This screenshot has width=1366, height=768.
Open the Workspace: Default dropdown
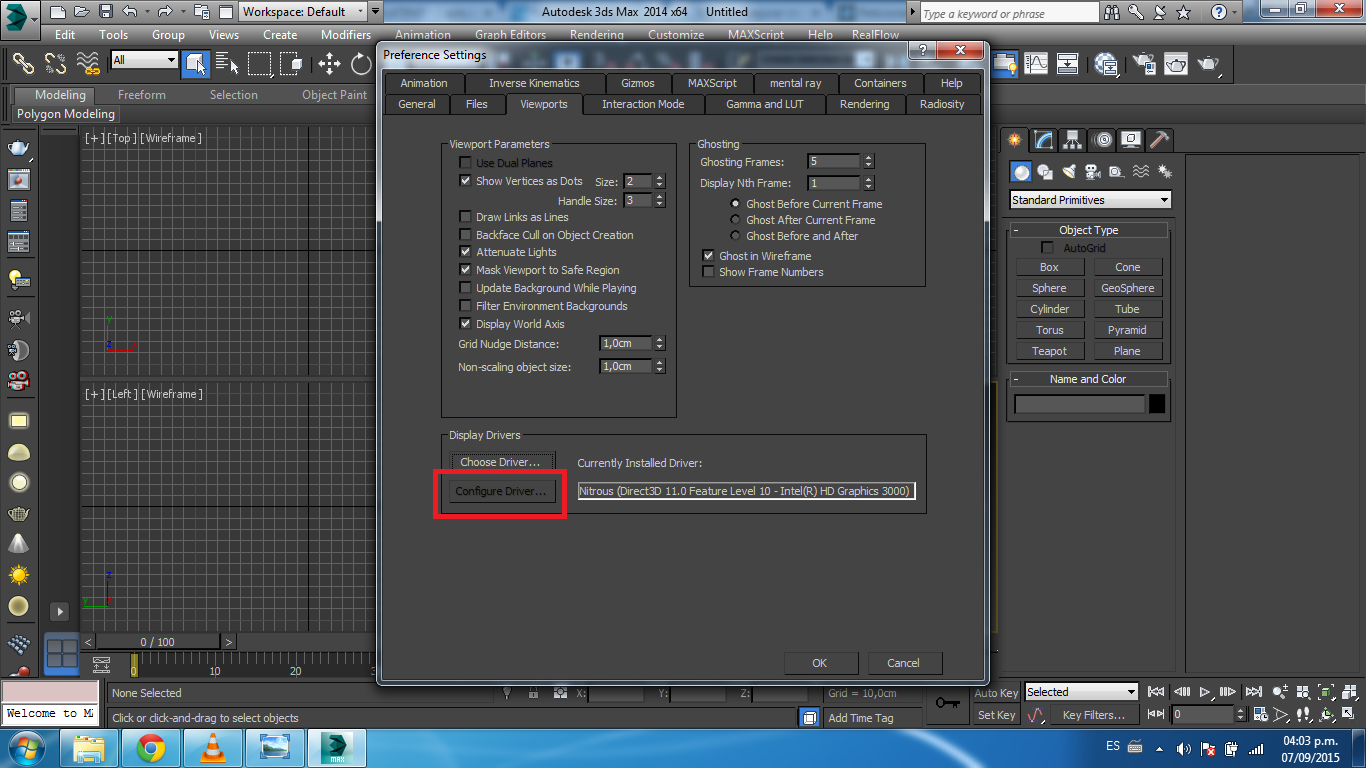pyautogui.click(x=303, y=12)
